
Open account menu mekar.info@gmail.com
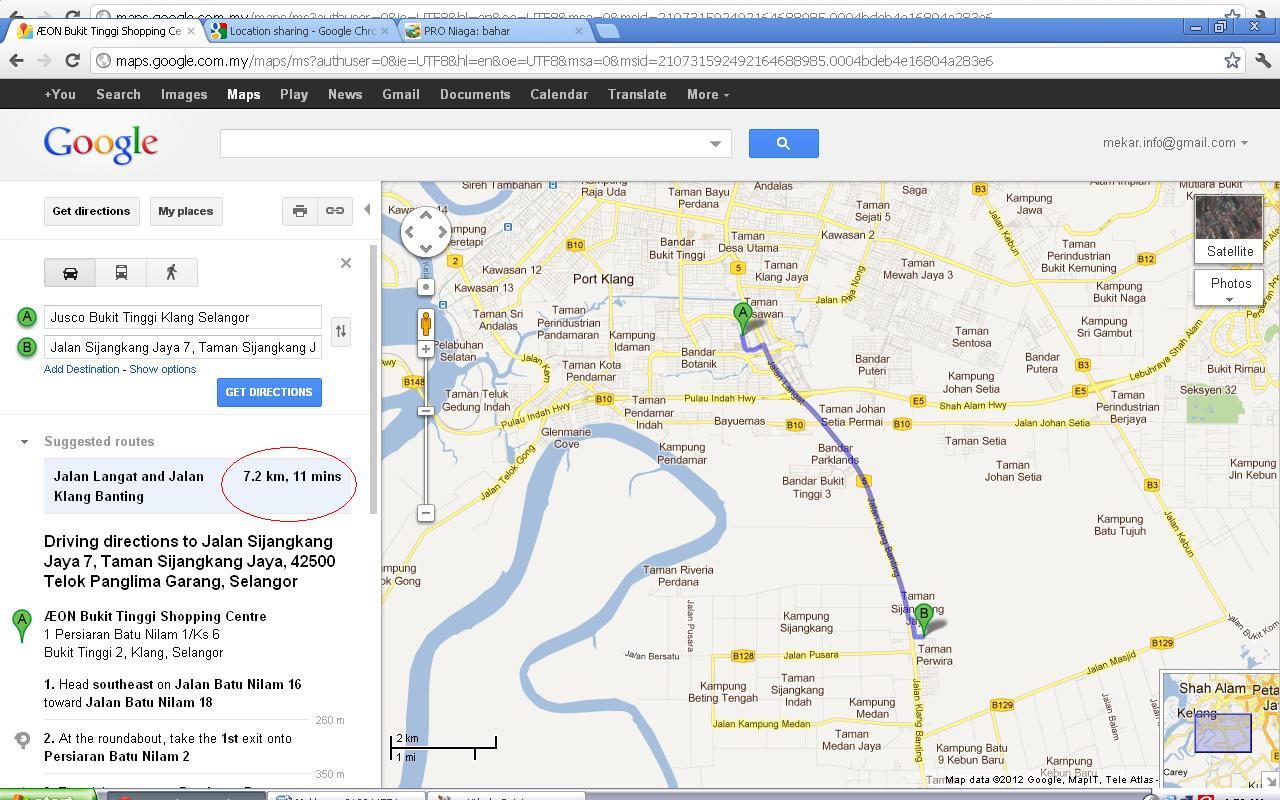pyautogui.click(x=1175, y=143)
